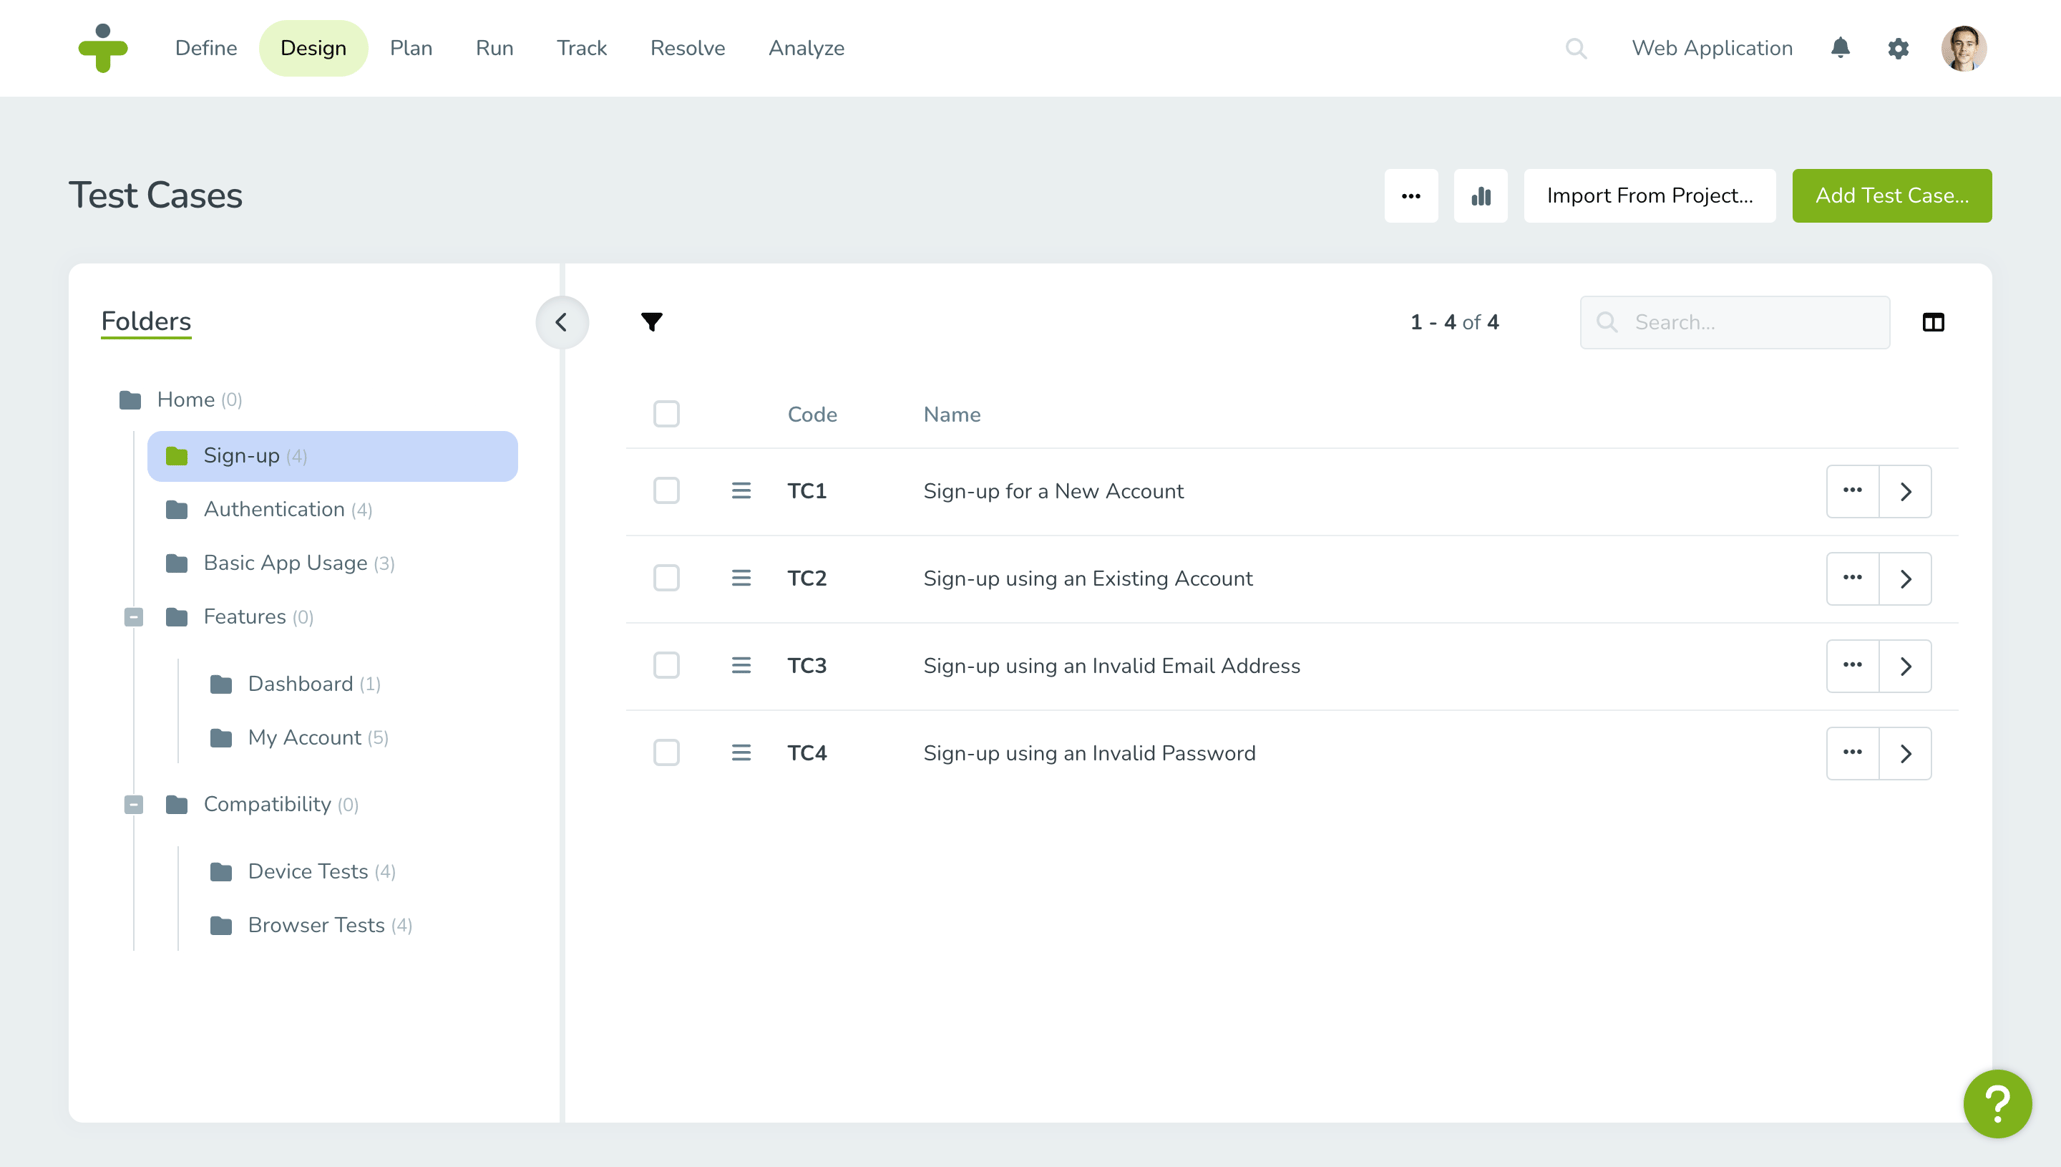2061x1167 pixels.
Task: Click the filter funnel icon
Action: [651, 322]
